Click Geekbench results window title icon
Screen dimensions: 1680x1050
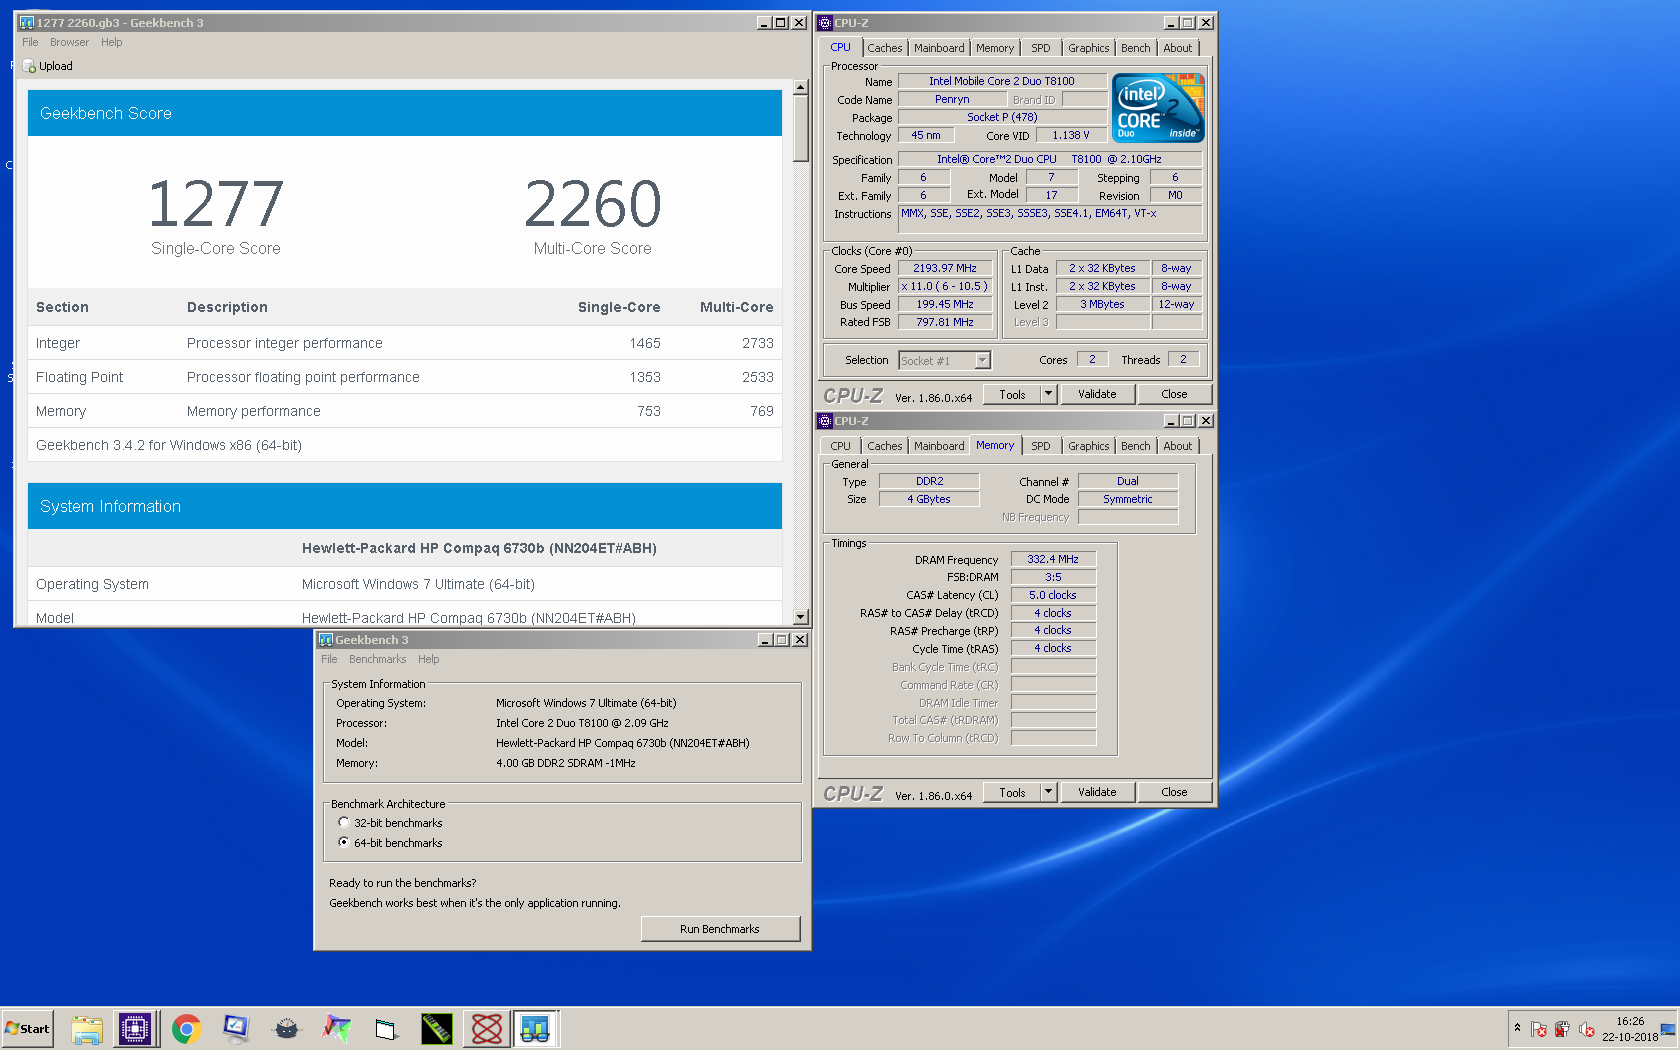click(27, 22)
